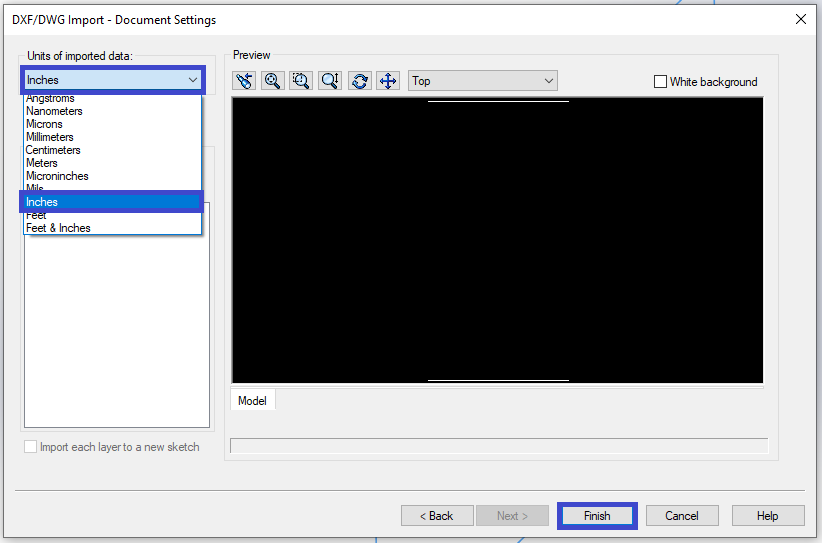This screenshot has height=543, width=822.
Task: Choose Nanometers from the units list
Action: click(x=112, y=111)
